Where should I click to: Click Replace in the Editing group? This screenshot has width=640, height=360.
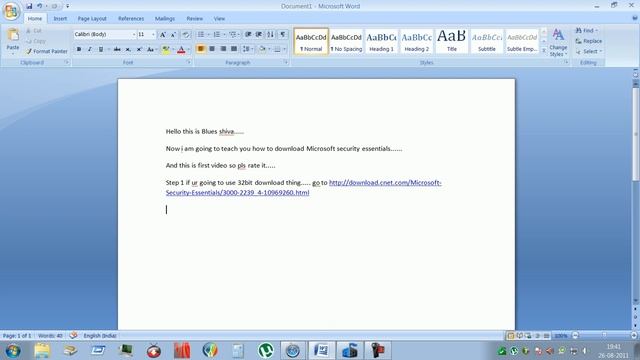click(589, 41)
